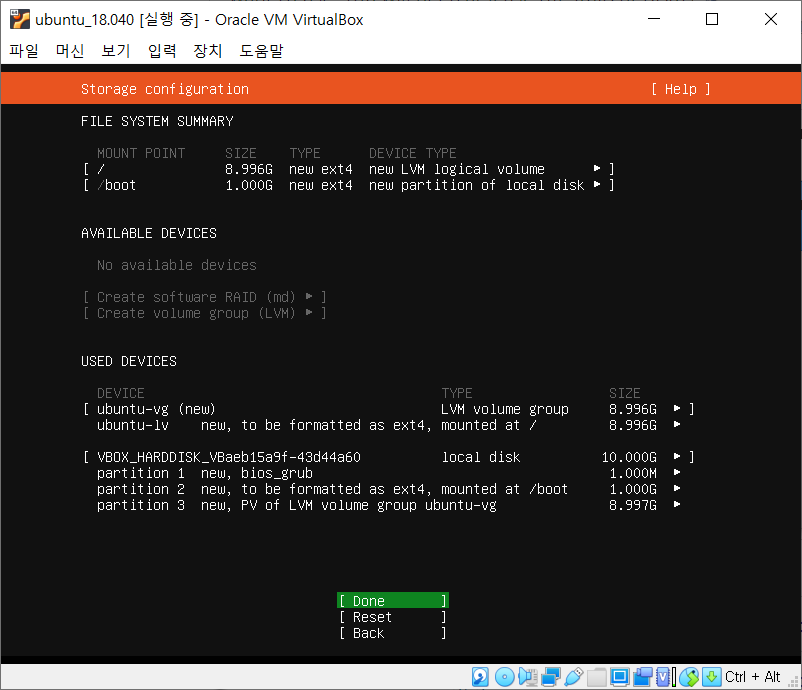The width and height of the screenshot is (802, 690).
Task: Open the 머신 menu
Action: [x=70, y=51]
